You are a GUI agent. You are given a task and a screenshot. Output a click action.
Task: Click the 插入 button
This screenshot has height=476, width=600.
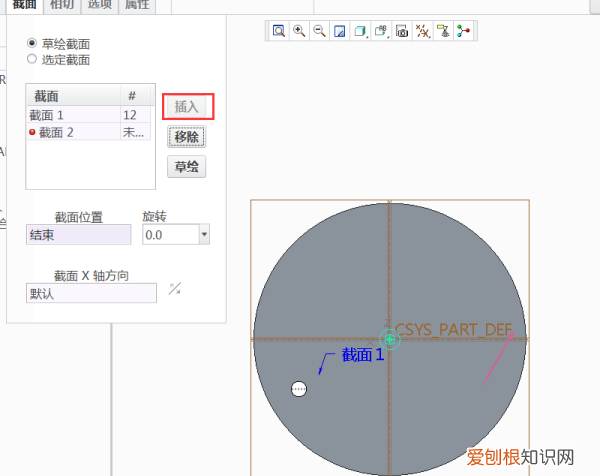point(186,106)
